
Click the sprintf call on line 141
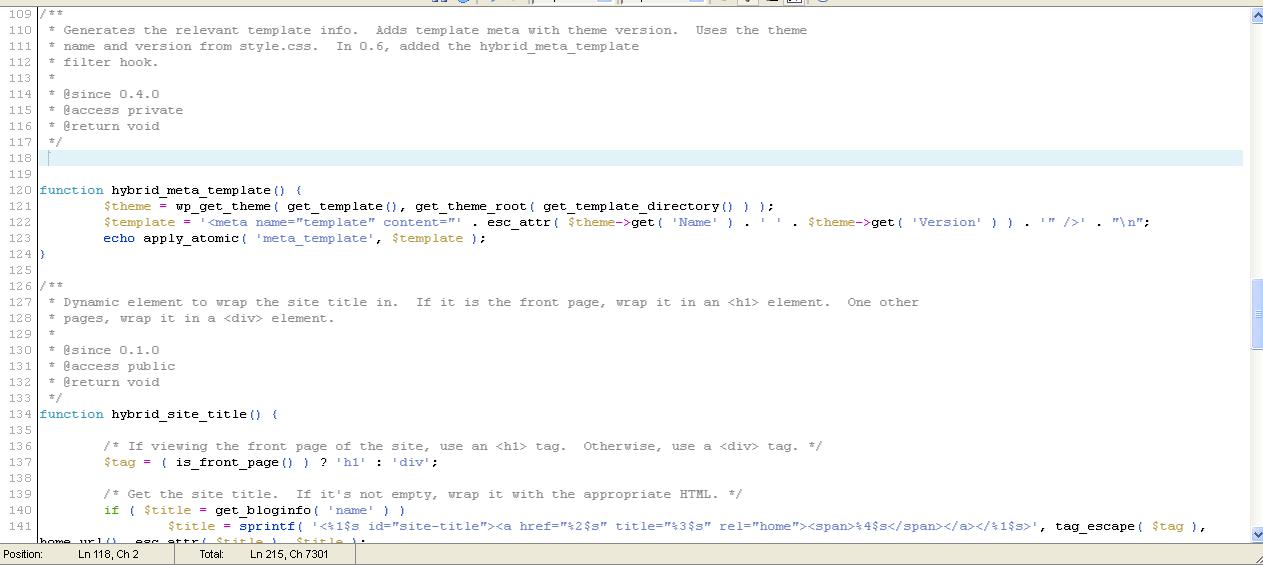(x=267, y=526)
